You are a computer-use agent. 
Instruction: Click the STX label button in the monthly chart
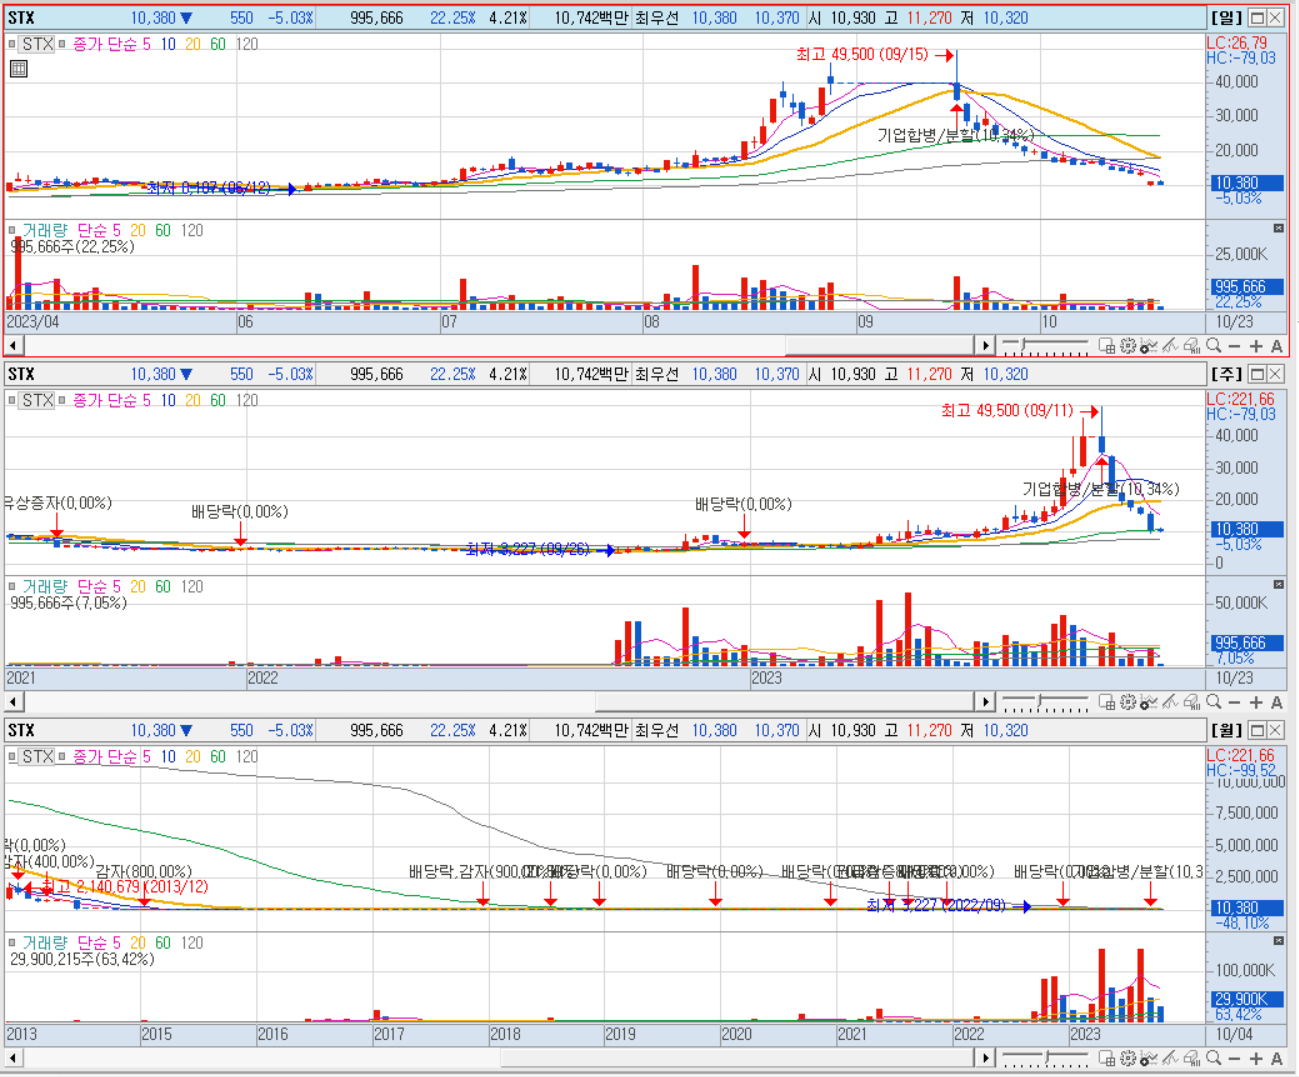[38, 756]
